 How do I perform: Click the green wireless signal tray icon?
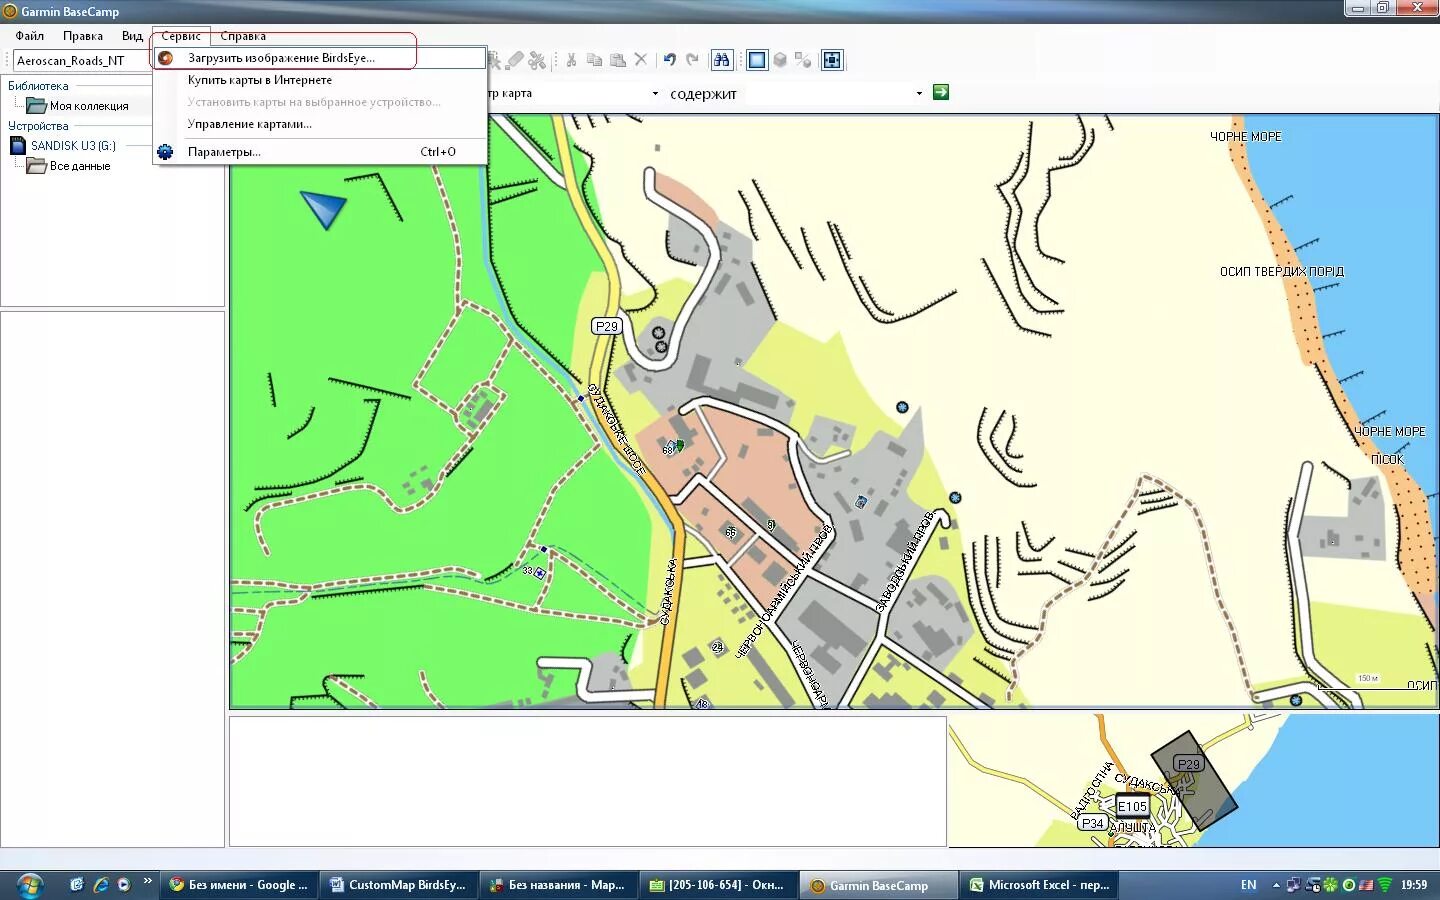[x=1385, y=885]
